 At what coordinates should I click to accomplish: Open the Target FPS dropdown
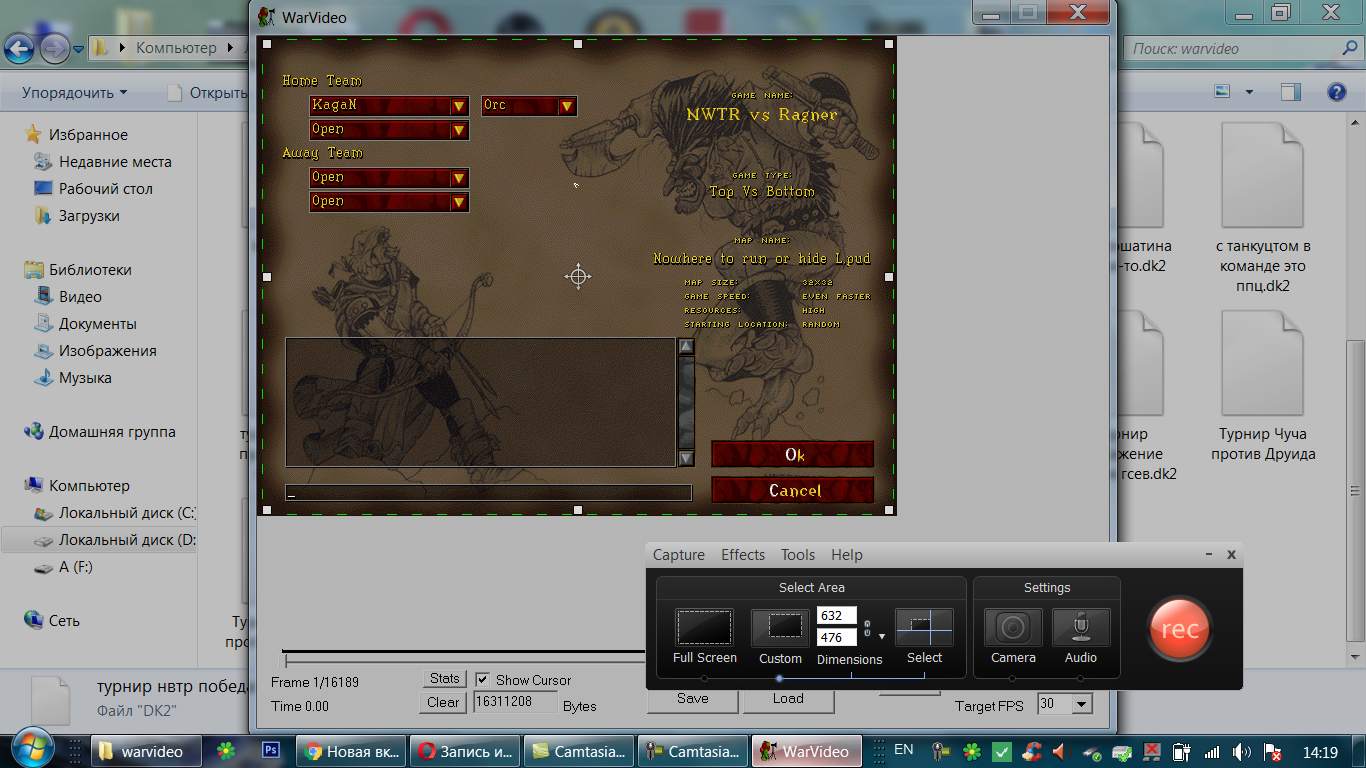coord(1081,704)
